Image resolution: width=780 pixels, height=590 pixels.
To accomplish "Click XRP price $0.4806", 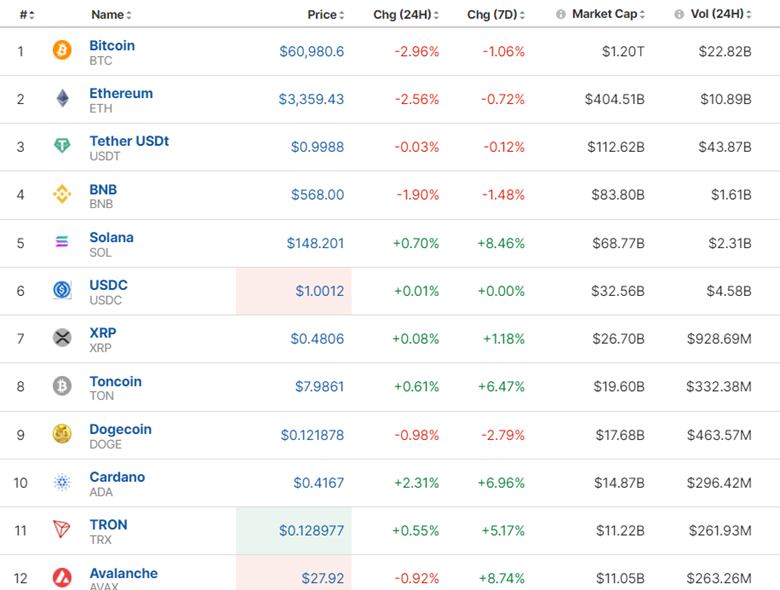I will [x=317, y=339].
